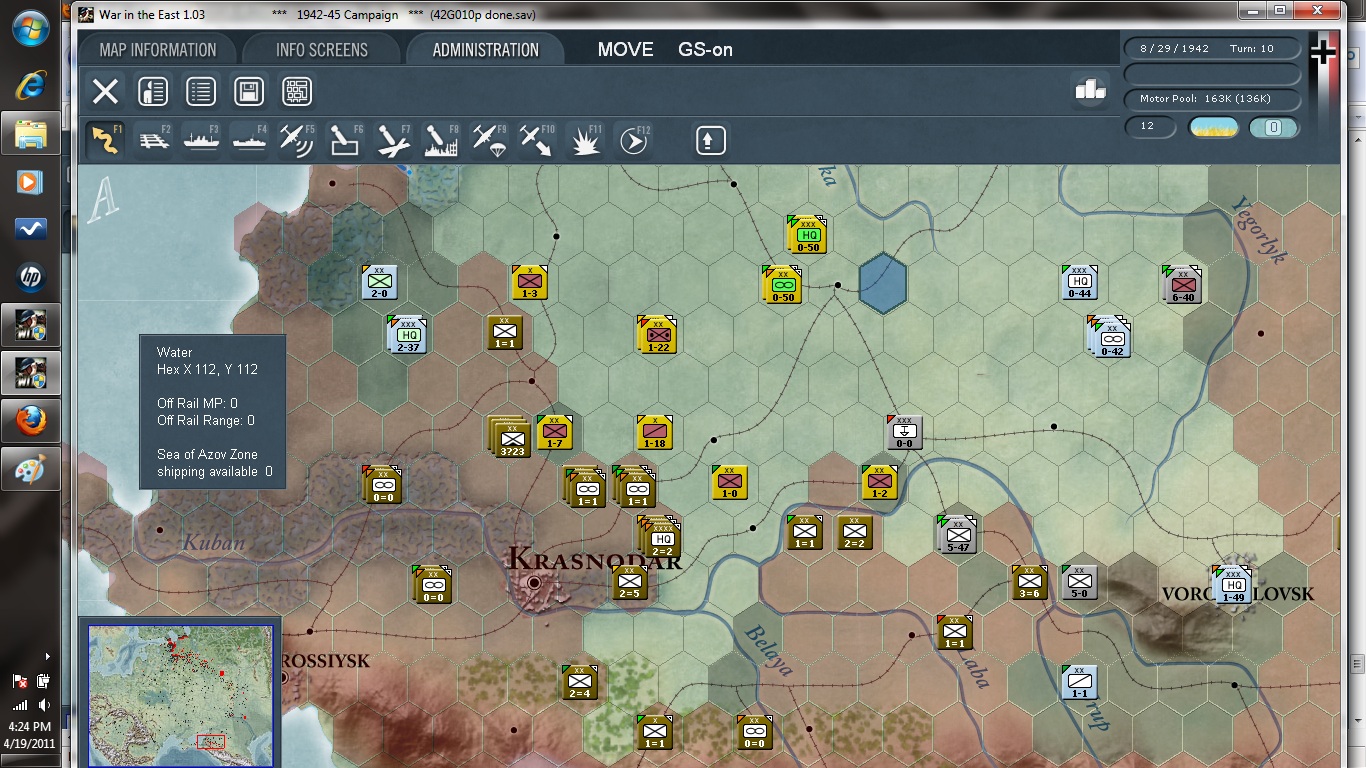The image size is (1366, 768).
Task: Select the light blue counter 1-1
Action: 1080,682
